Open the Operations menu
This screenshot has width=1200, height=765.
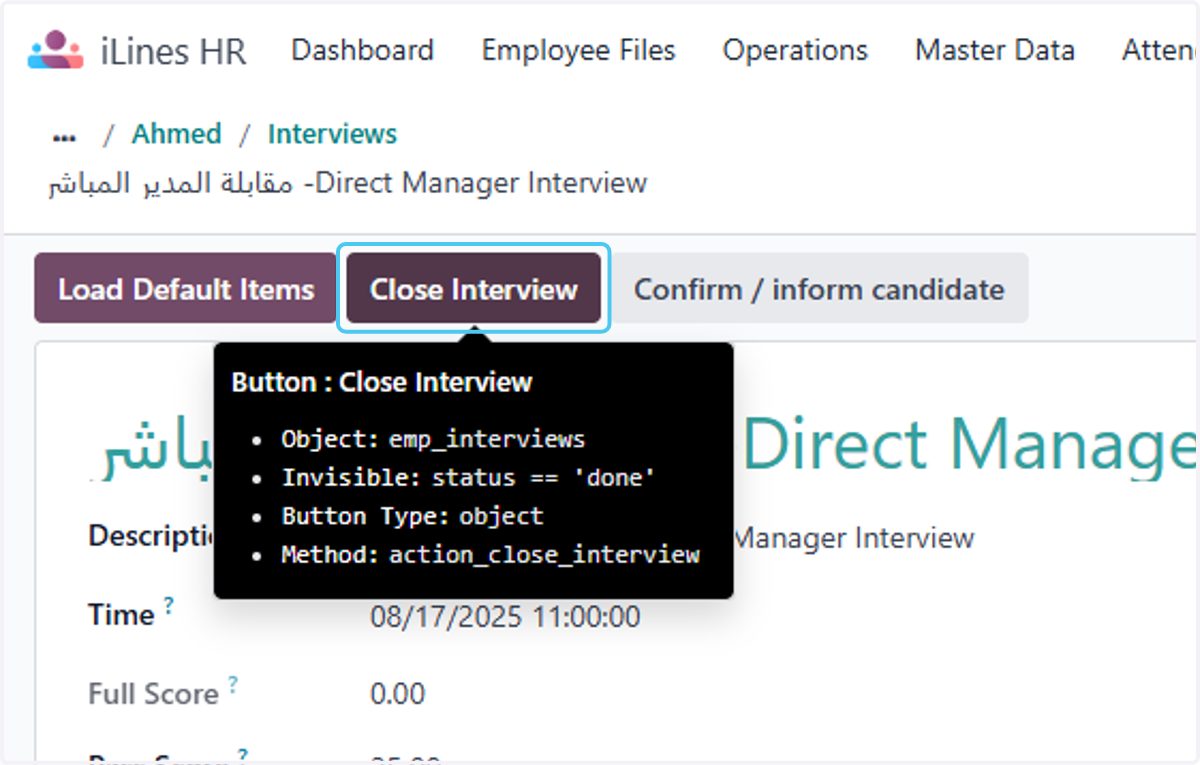coord(795,50)
